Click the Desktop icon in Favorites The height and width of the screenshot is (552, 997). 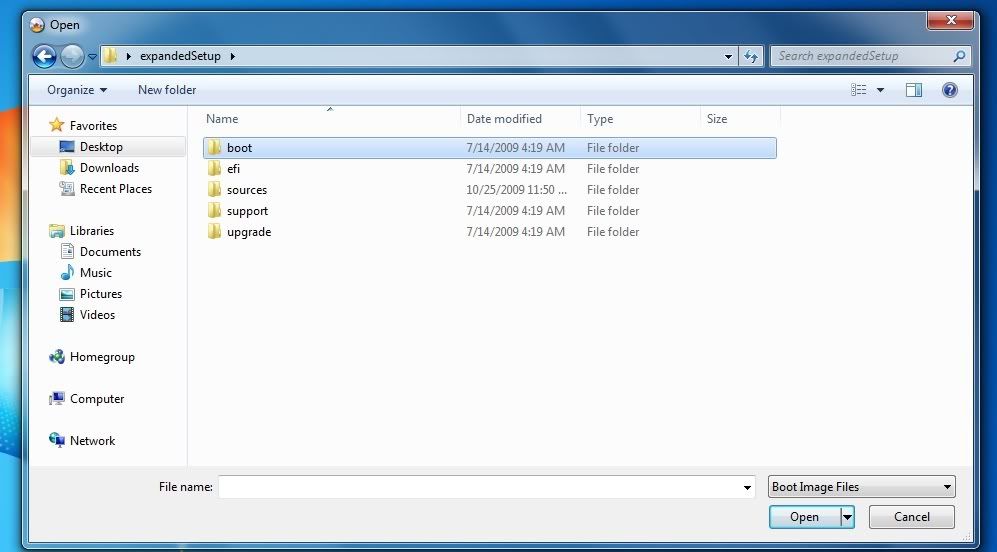[67, 146]
